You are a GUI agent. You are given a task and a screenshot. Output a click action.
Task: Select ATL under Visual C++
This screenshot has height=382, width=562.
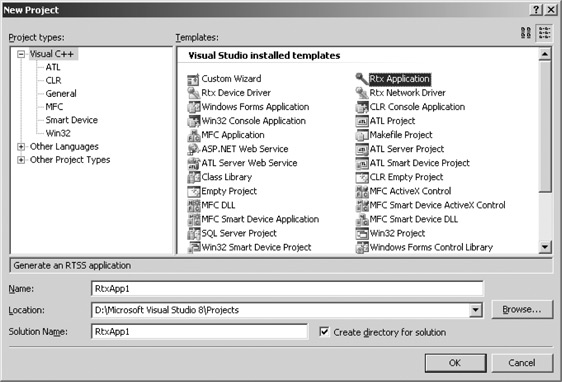[x=53, y=67]
